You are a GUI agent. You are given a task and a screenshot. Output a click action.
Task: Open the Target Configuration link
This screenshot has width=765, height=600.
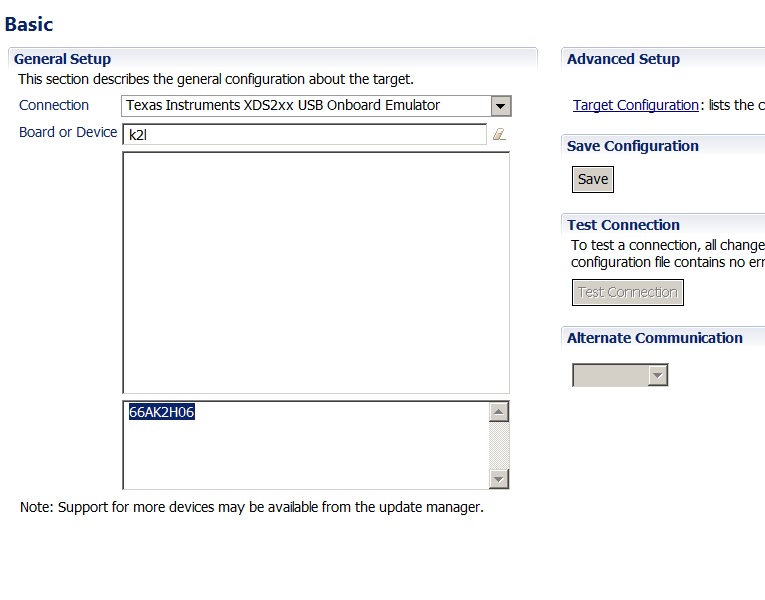coord(635,105)
